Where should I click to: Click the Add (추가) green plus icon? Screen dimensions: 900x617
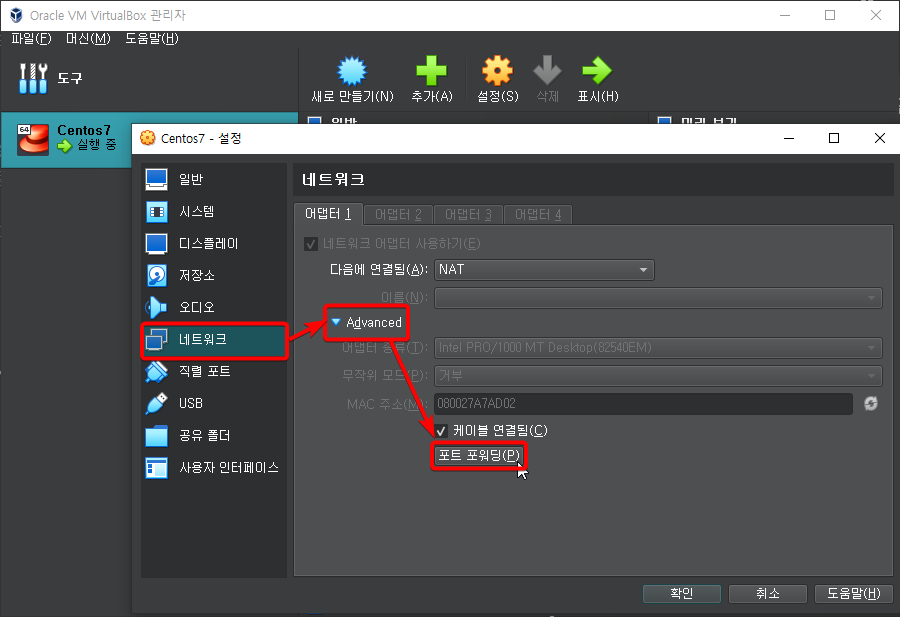tap(431, 71)
